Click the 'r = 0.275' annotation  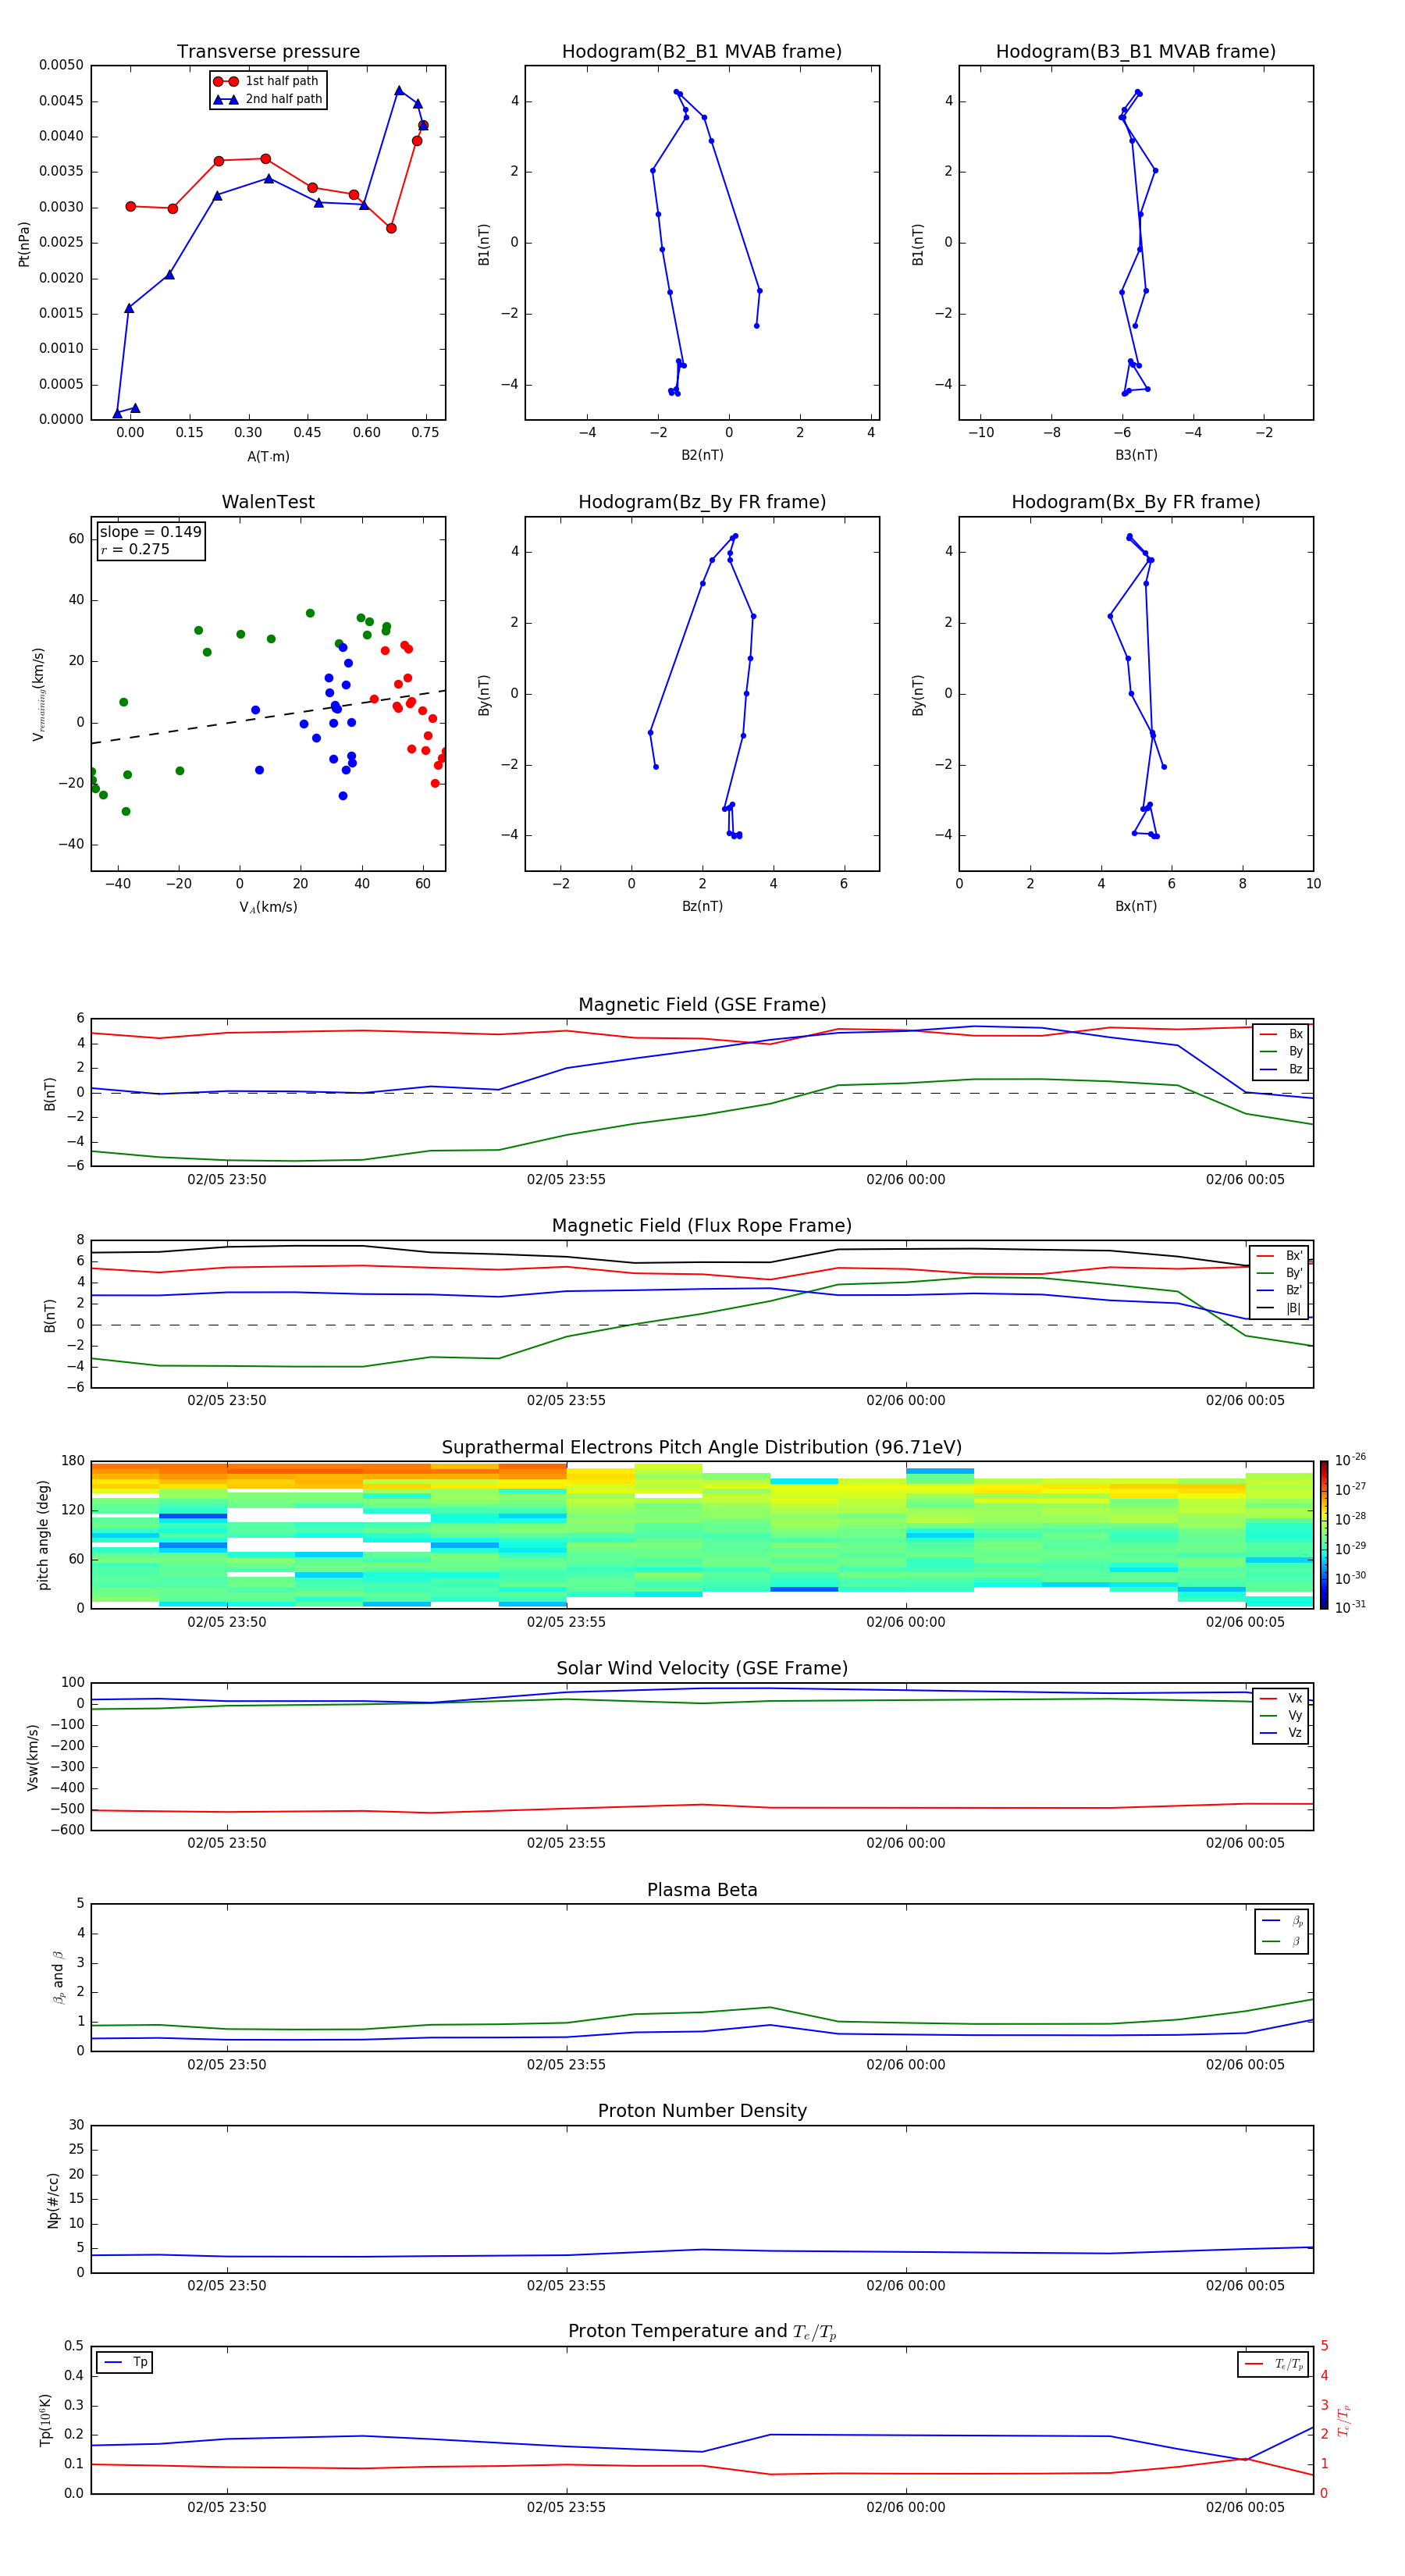(135, 549)
